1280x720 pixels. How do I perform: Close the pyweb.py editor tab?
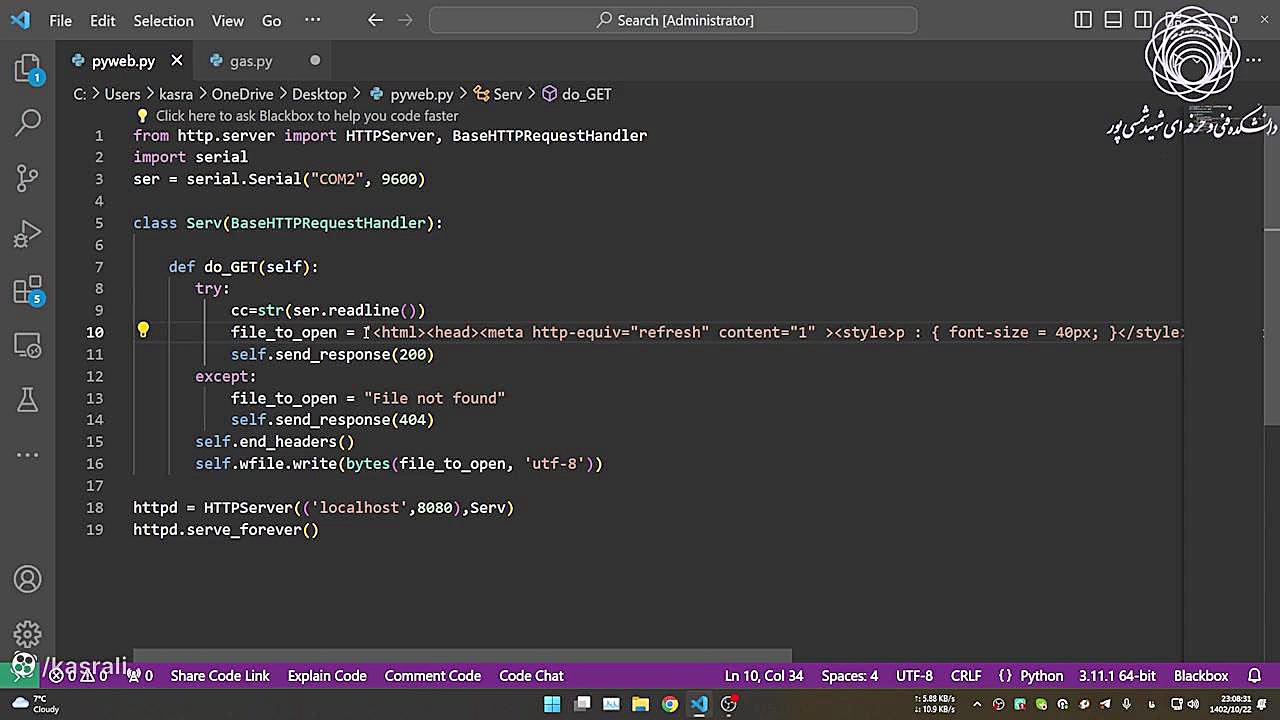coord(177,61)
